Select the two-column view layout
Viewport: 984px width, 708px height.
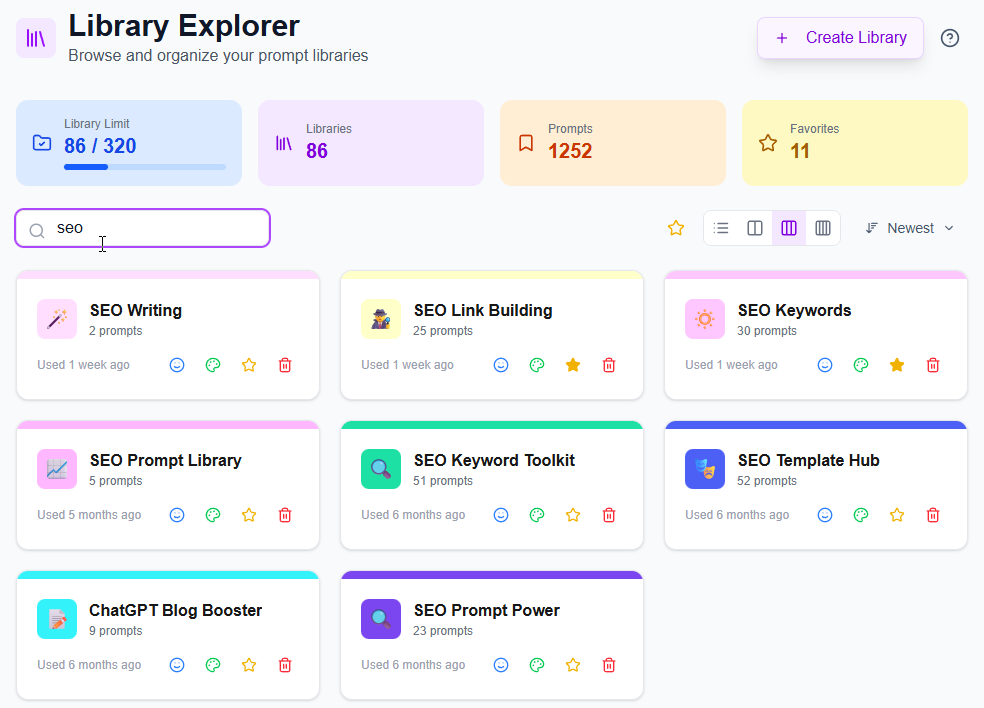[x=755, y=228]
